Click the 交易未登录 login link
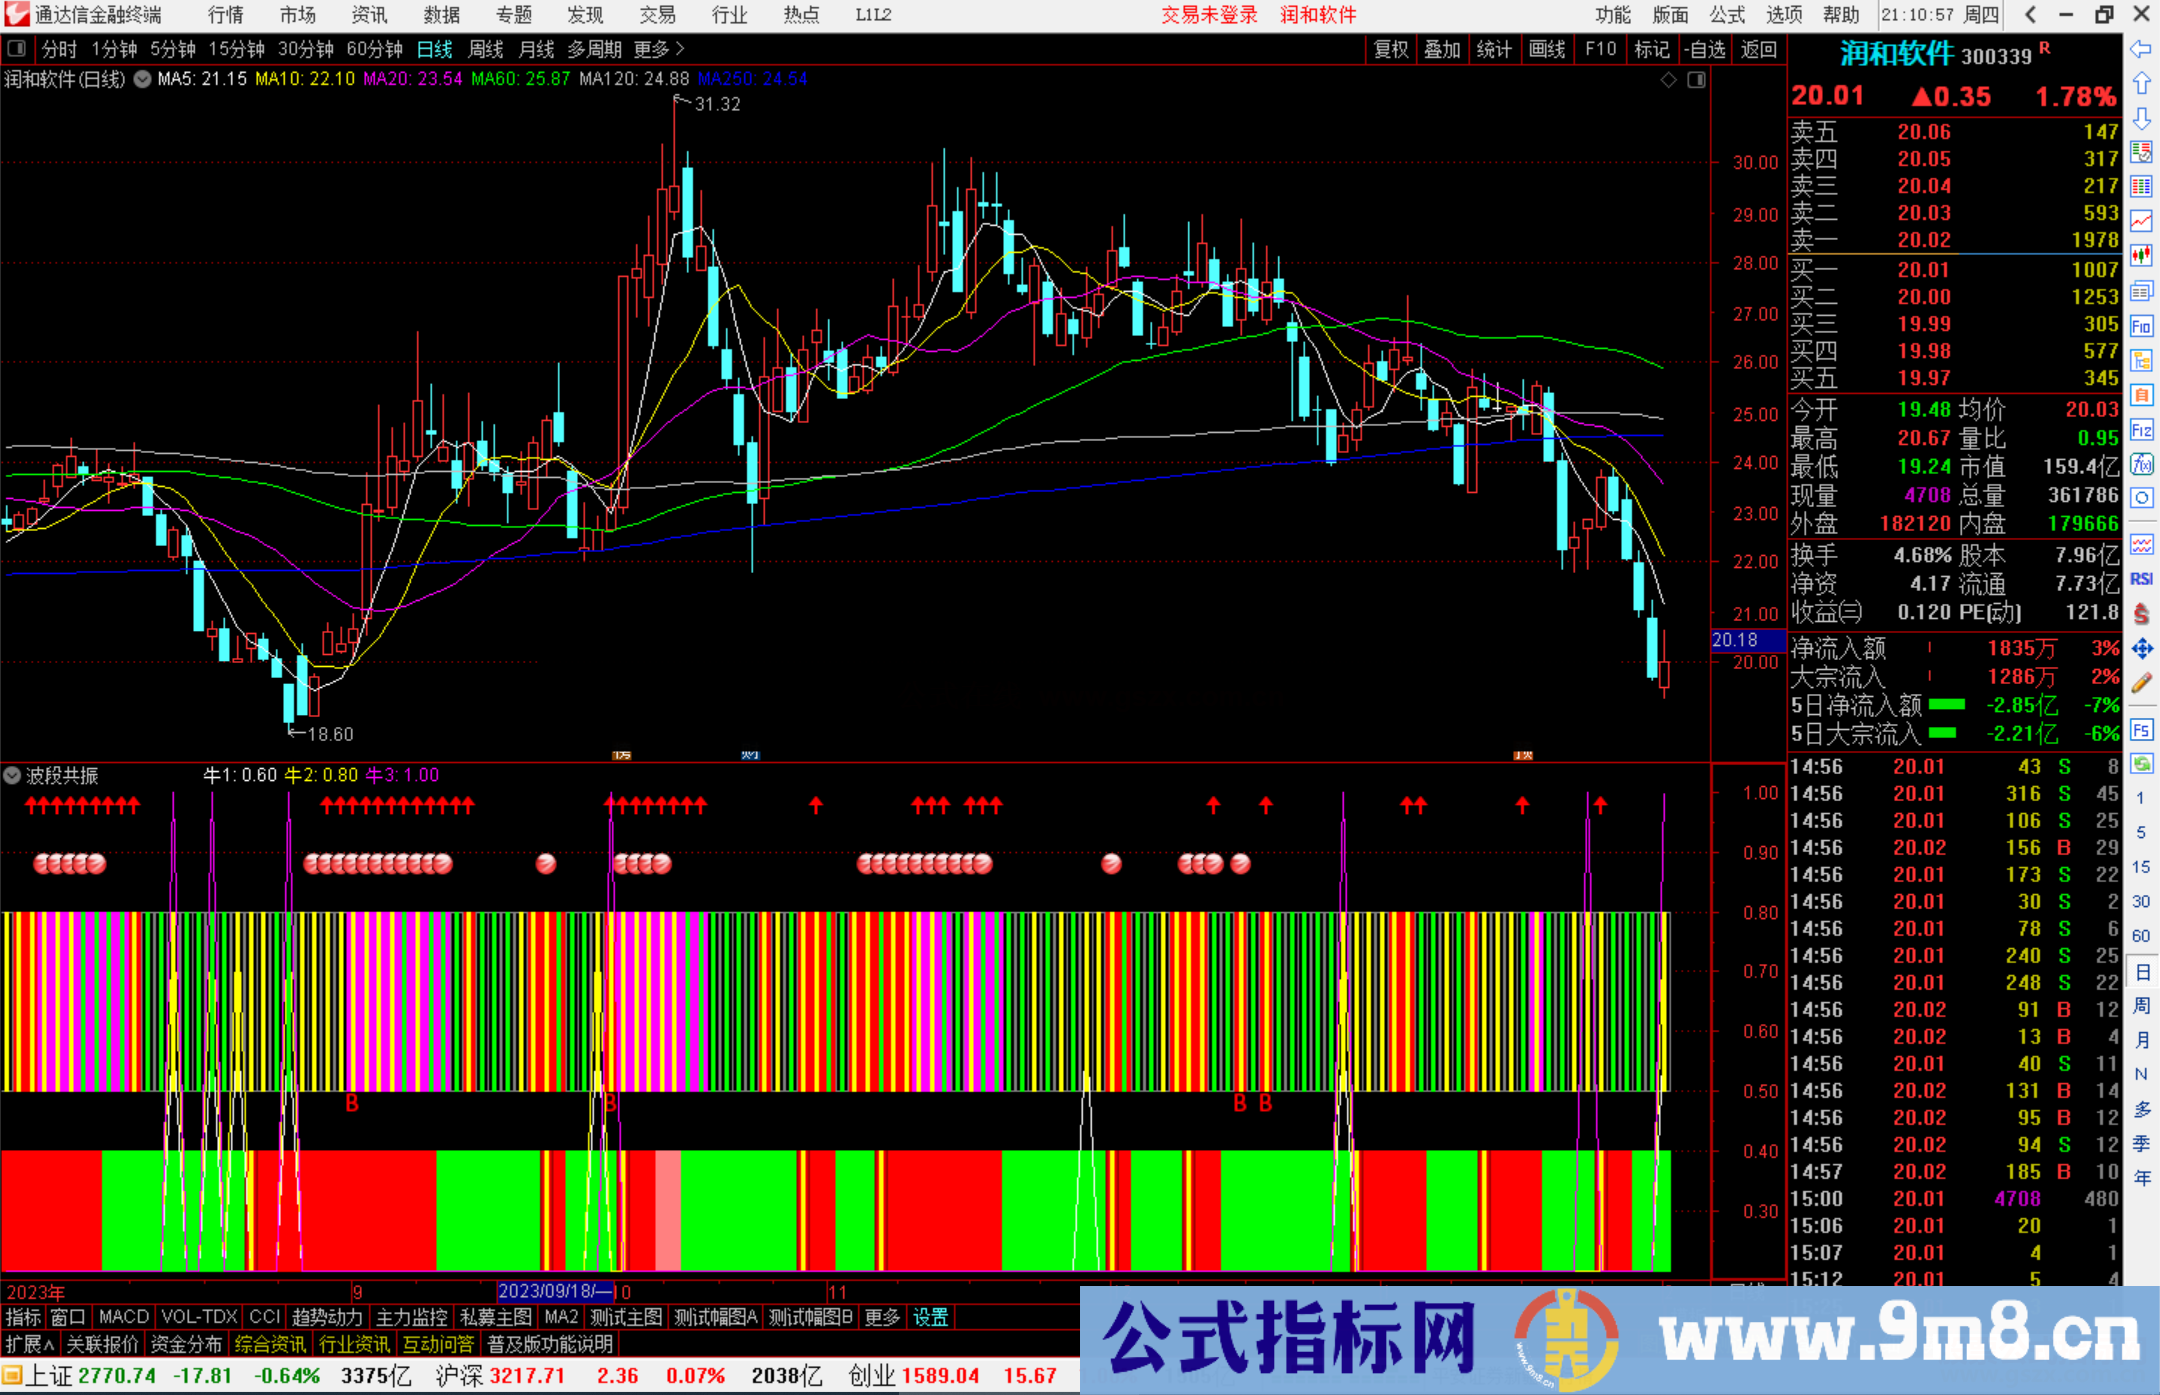This screenshot has width=2160, height=1395. 1210,15
